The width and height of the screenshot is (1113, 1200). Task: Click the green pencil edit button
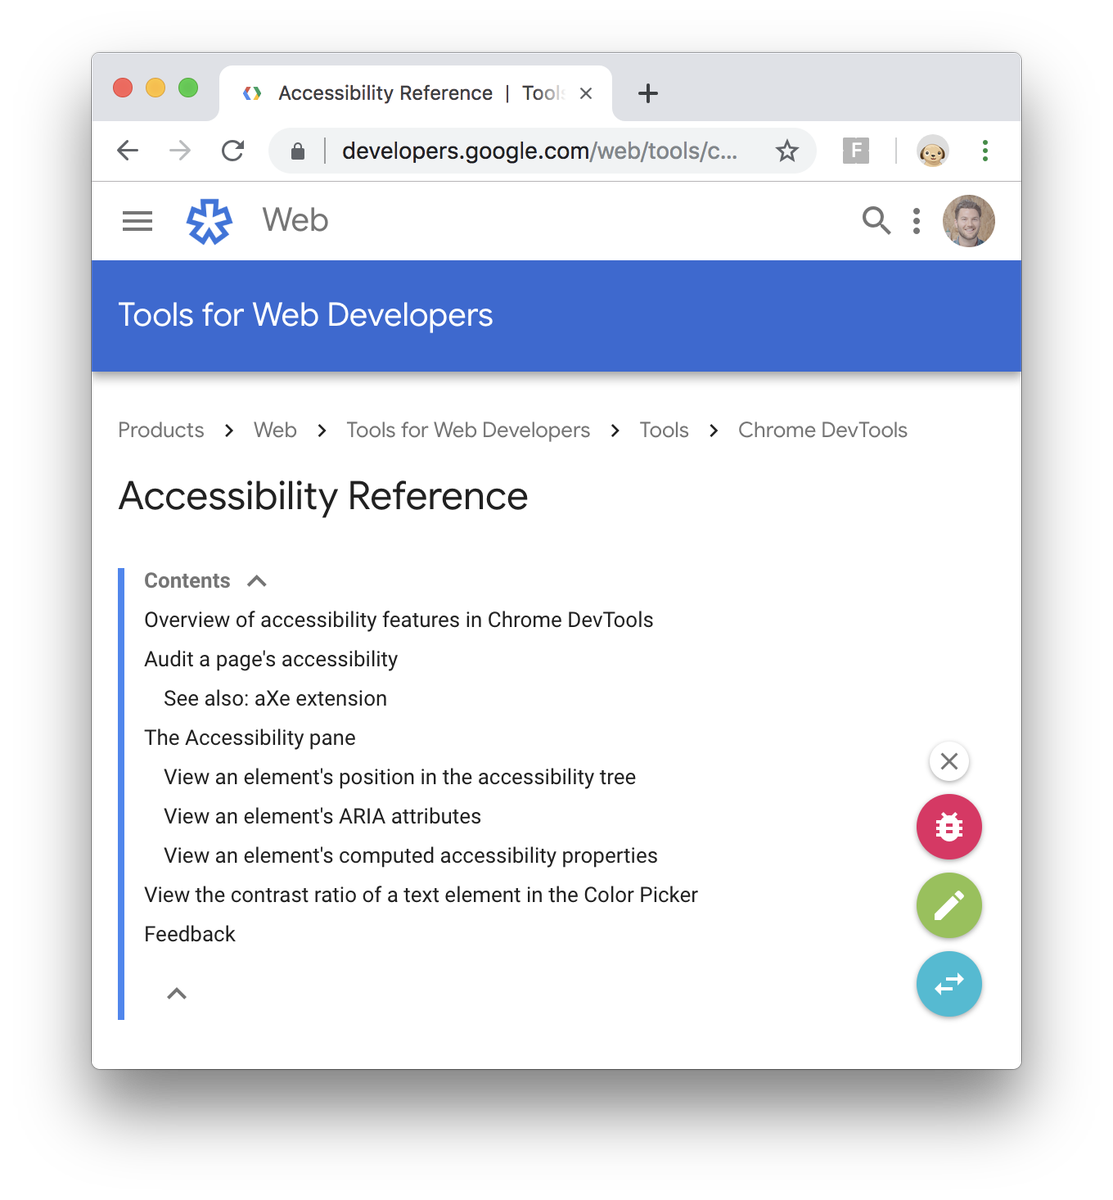tap(949, 906)
